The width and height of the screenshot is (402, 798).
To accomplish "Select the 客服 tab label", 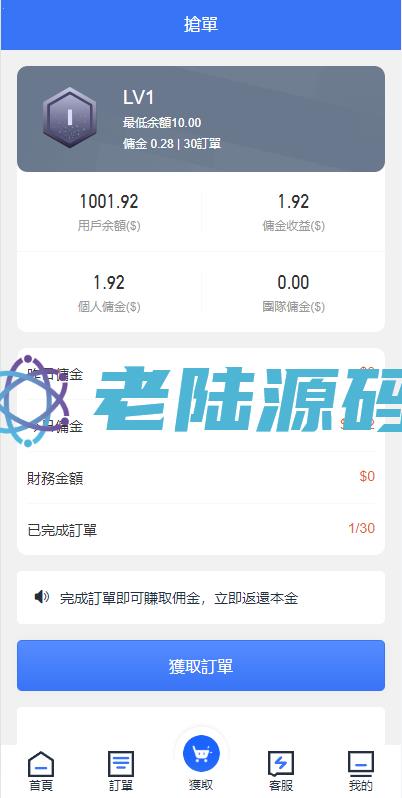I will tap(281, 785).
